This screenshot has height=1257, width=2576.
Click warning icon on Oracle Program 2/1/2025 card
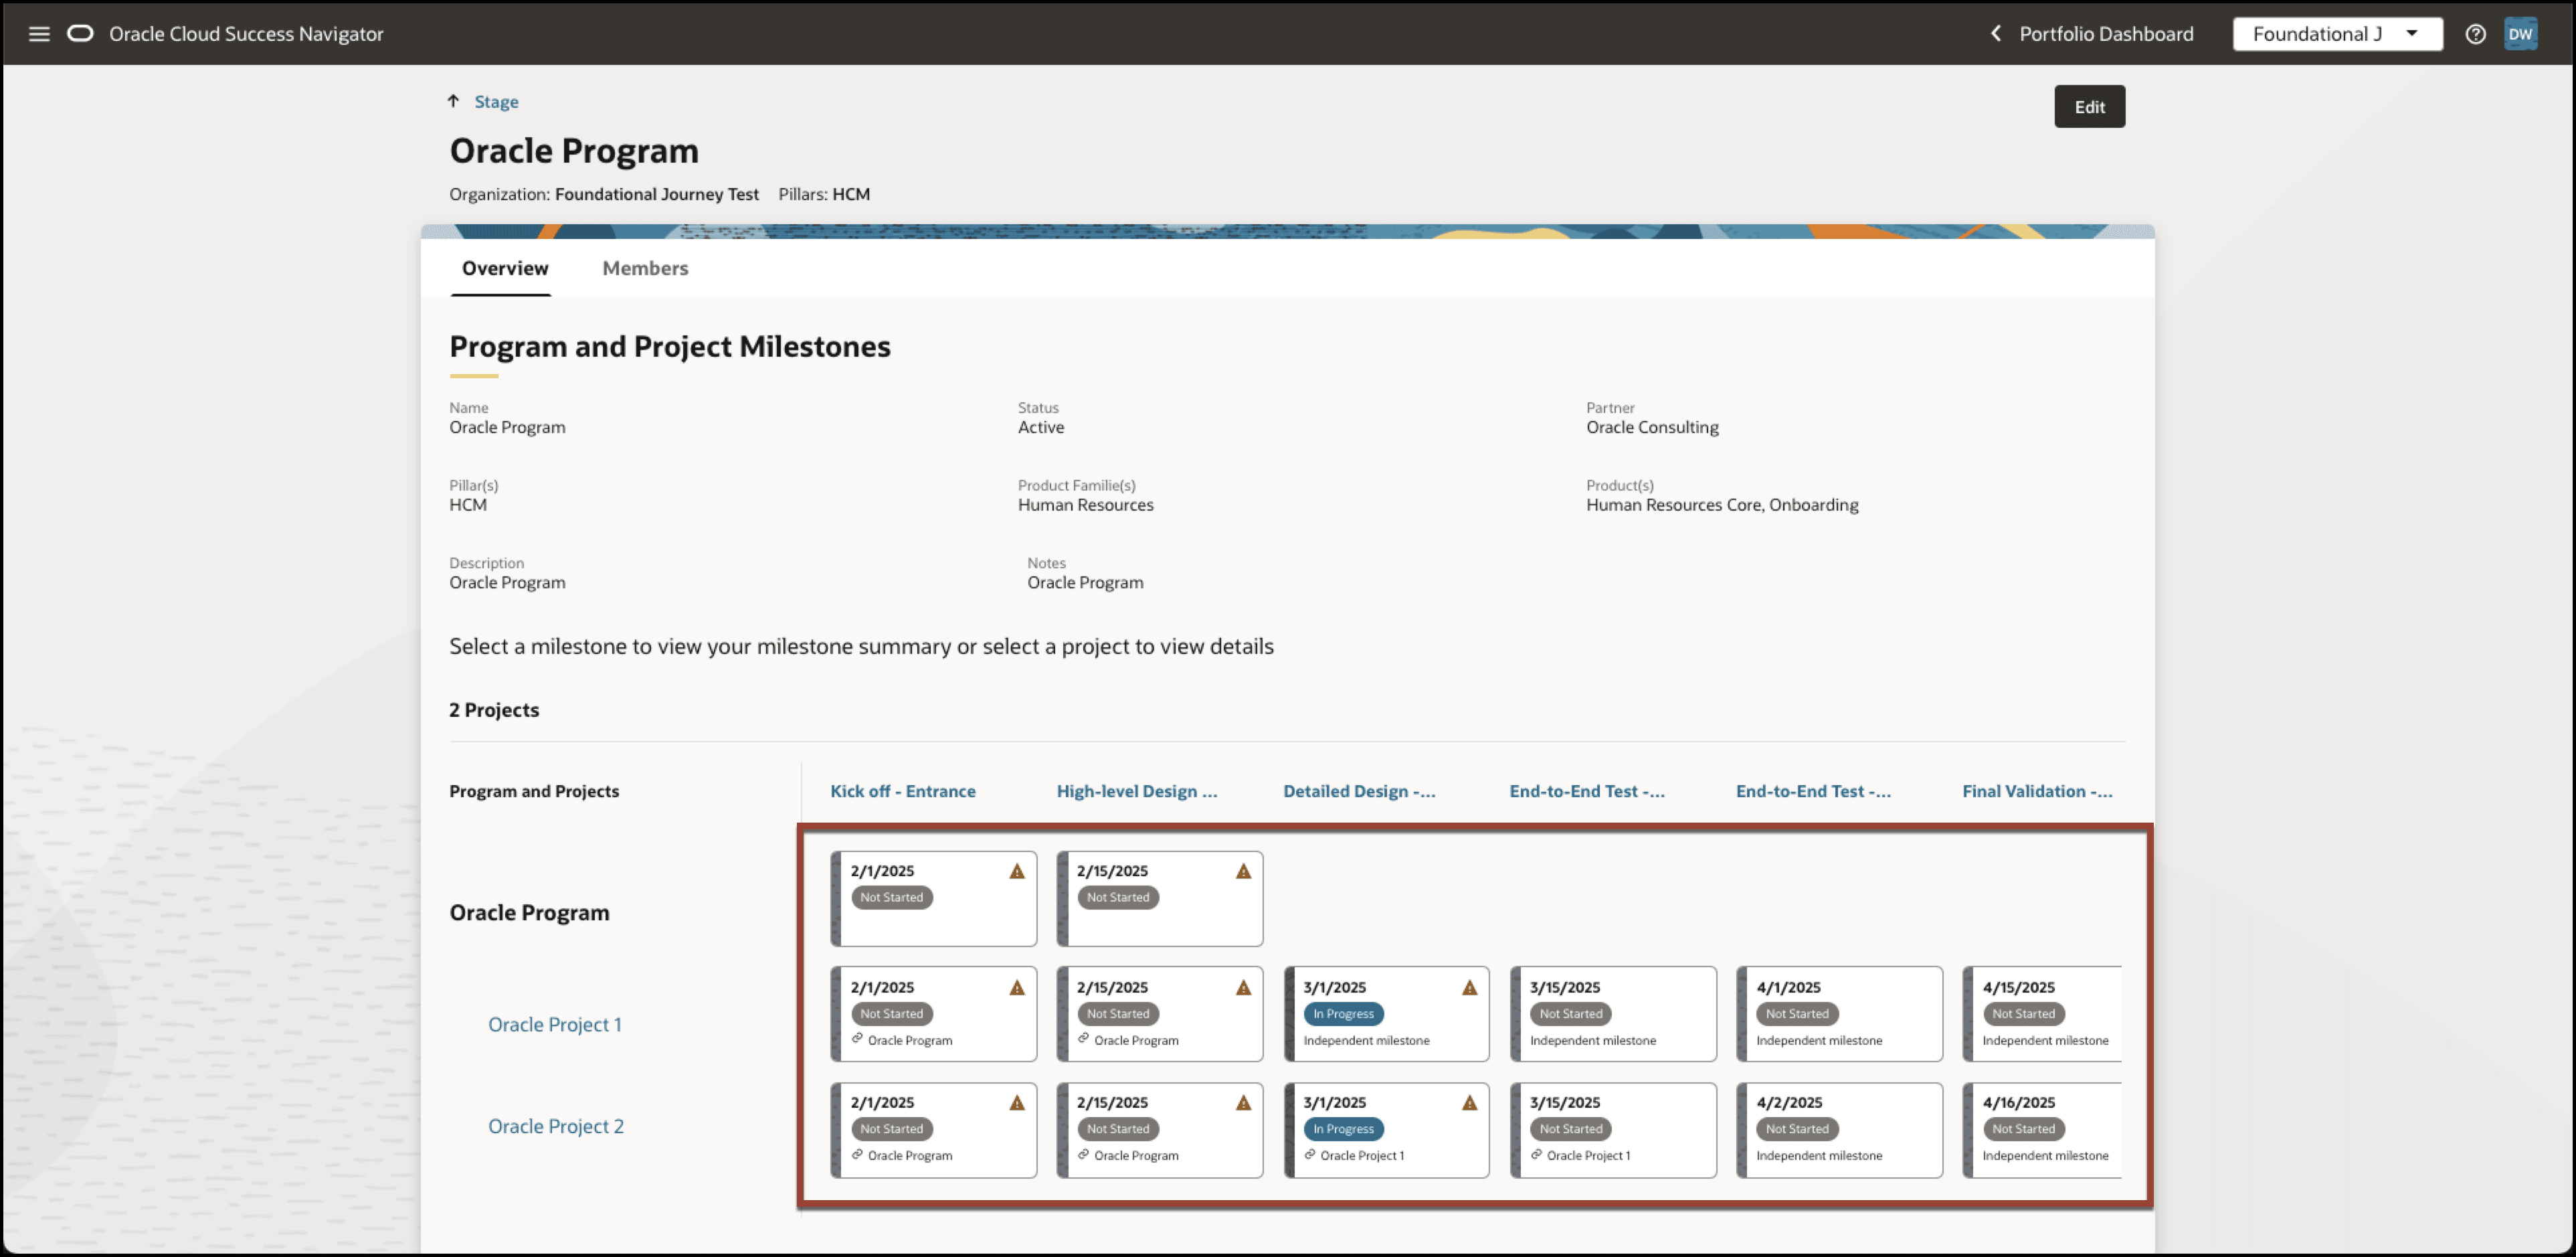1017,871
